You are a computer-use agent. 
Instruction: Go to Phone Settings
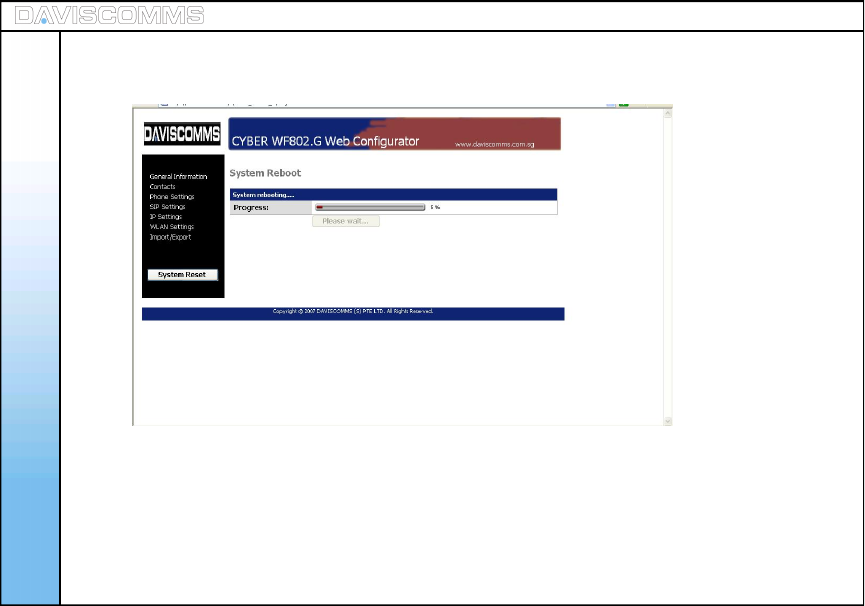tap(172, 196)
